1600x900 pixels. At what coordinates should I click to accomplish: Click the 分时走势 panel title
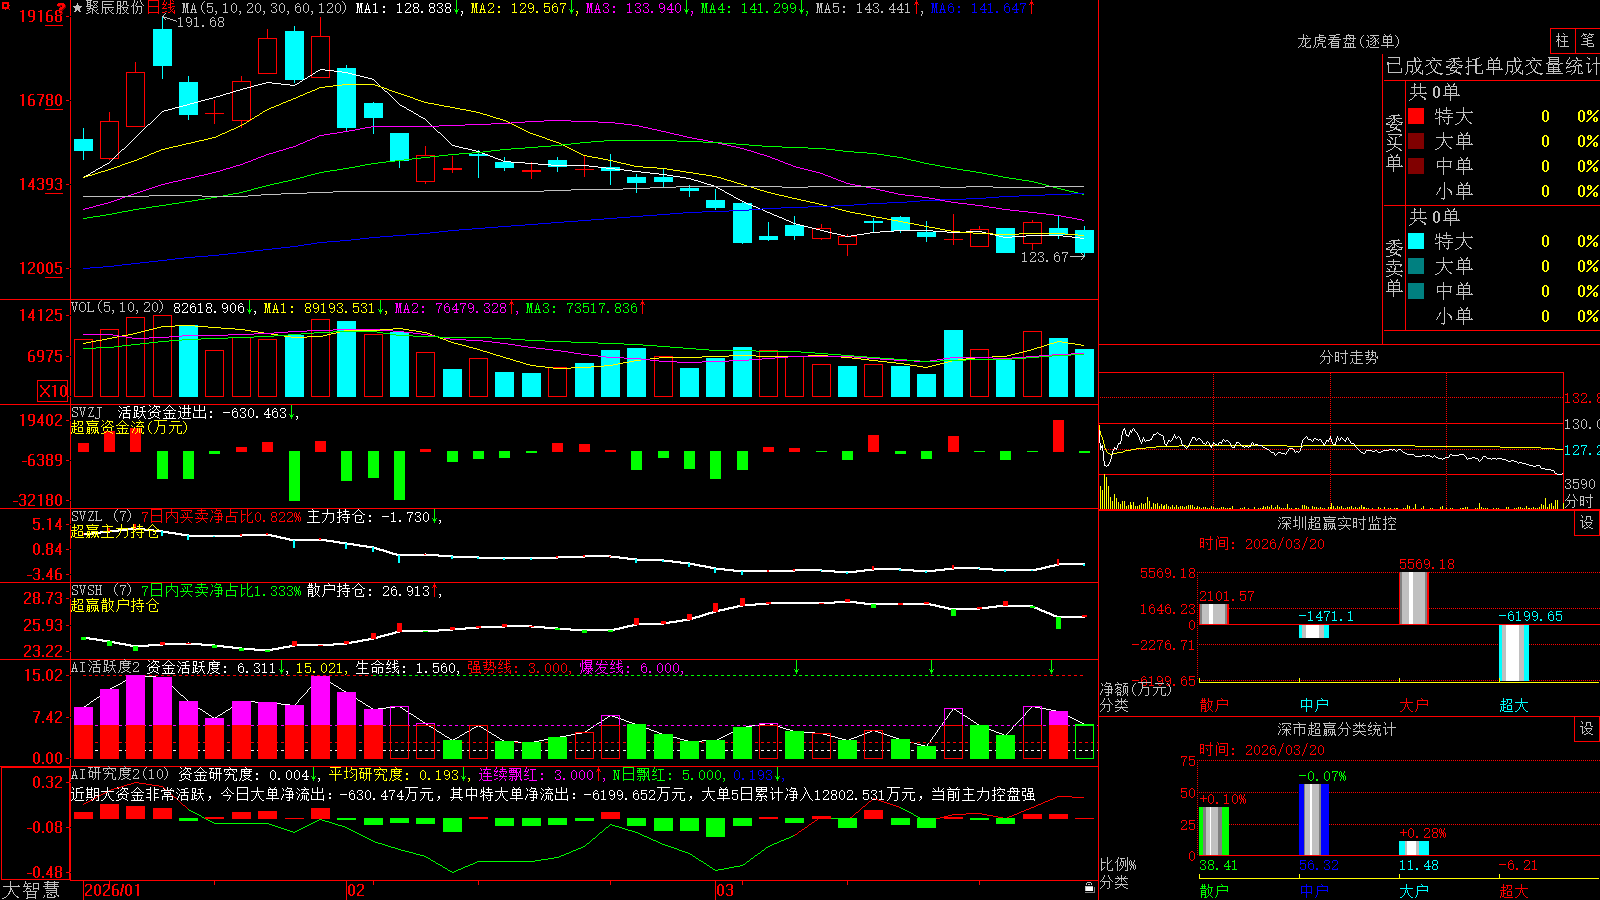pos(1349,357)
